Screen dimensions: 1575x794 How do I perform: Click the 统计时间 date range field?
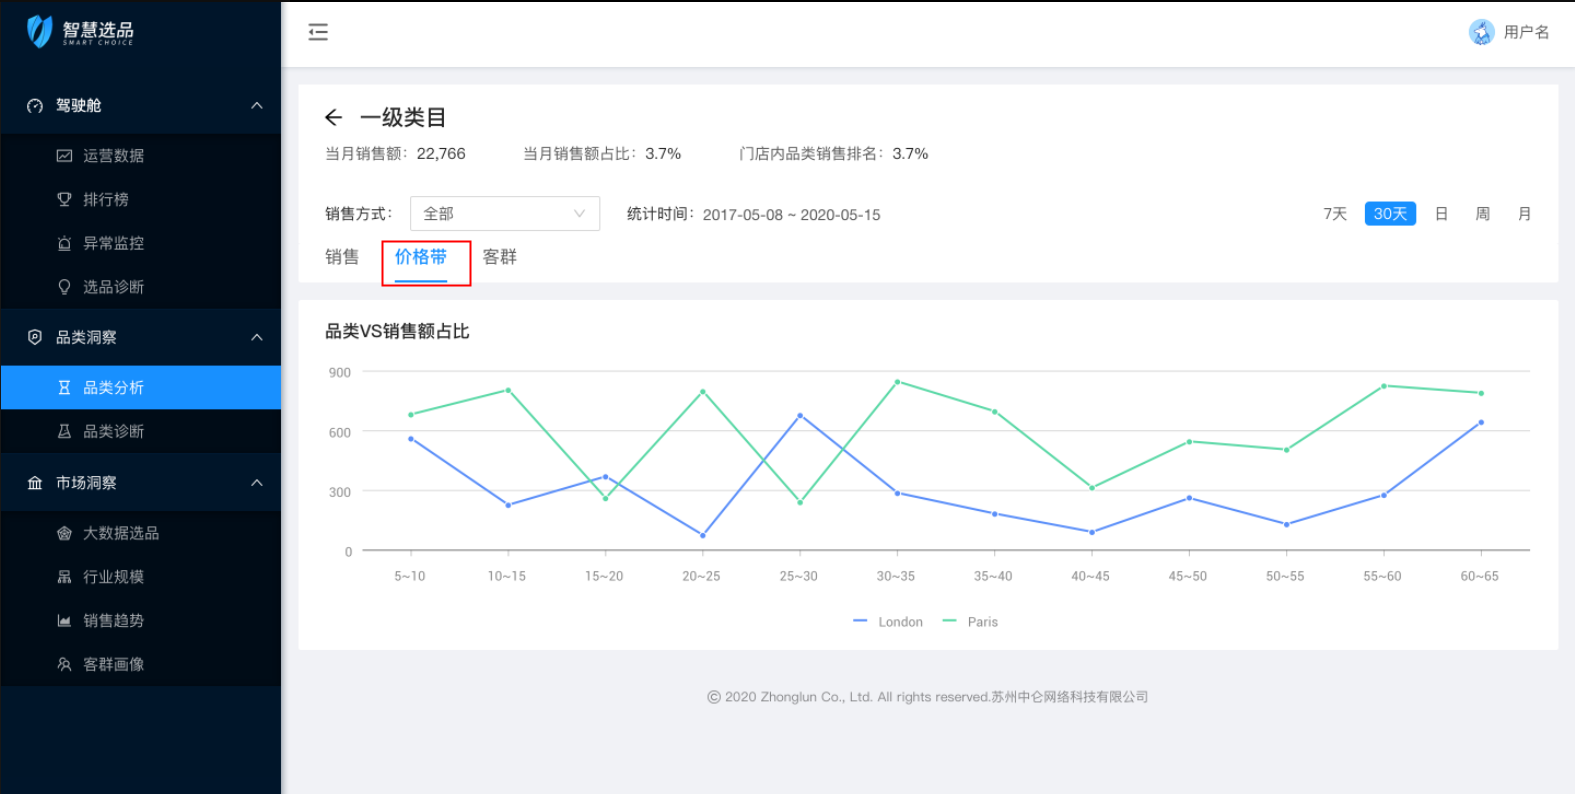click(x=791, y=215)
